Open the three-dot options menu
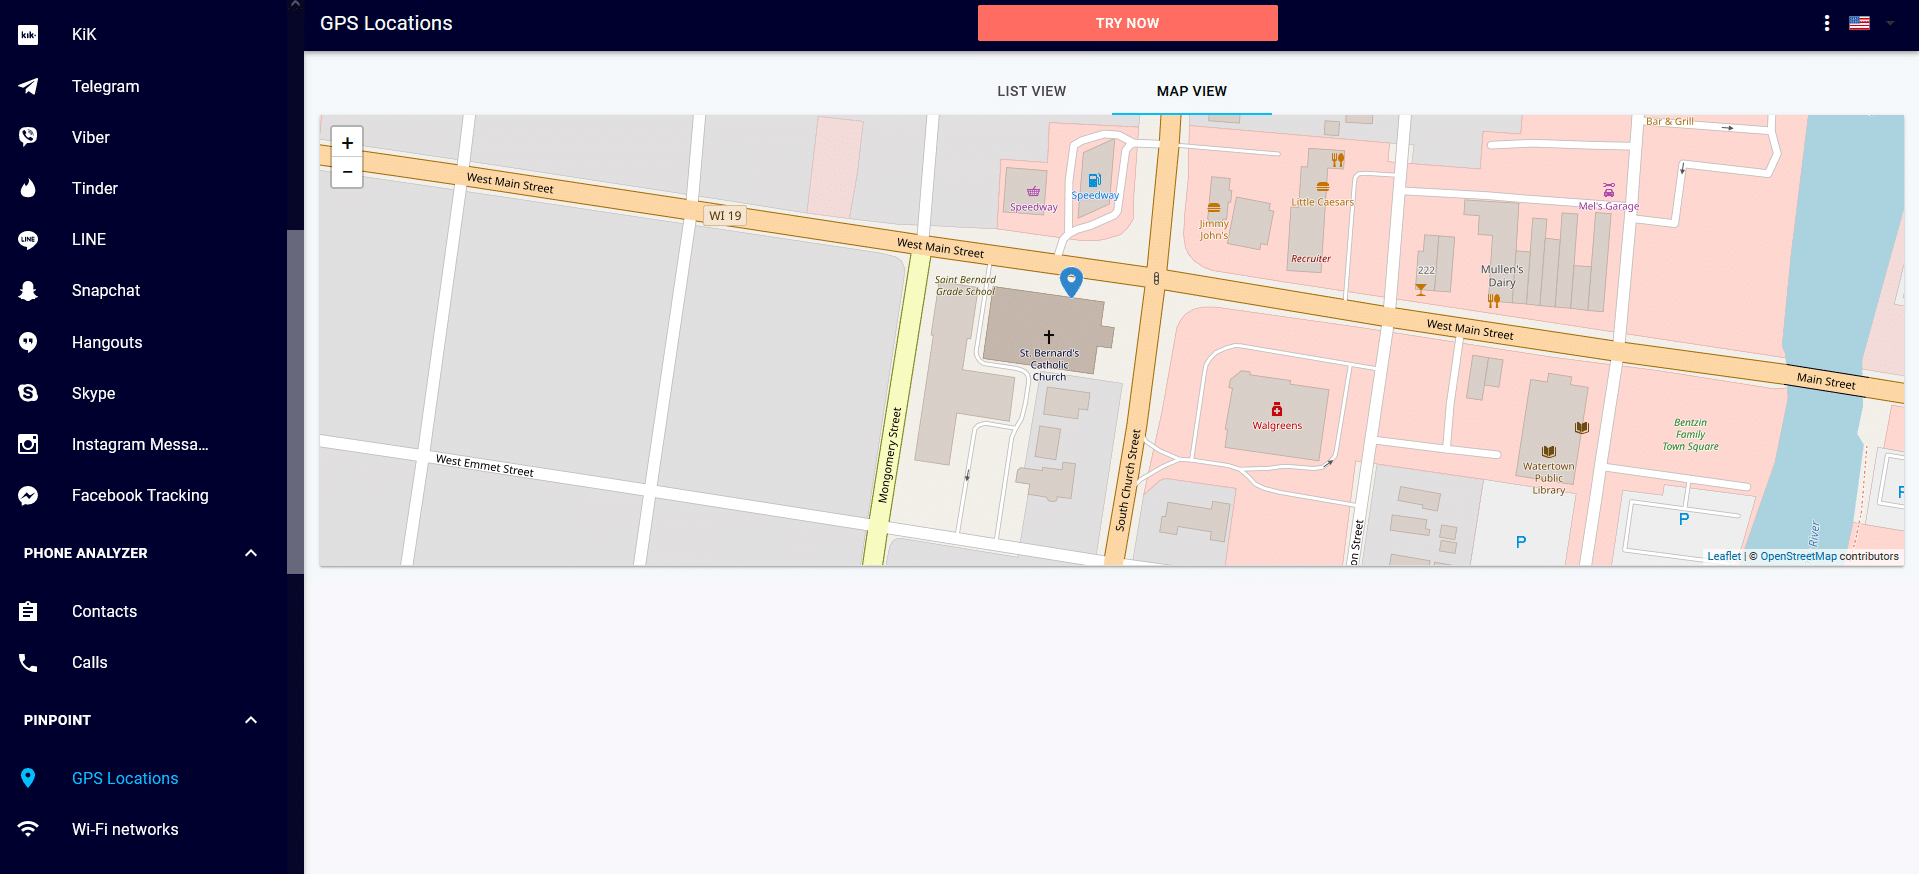The image size is (1919, 874). 1827,23
